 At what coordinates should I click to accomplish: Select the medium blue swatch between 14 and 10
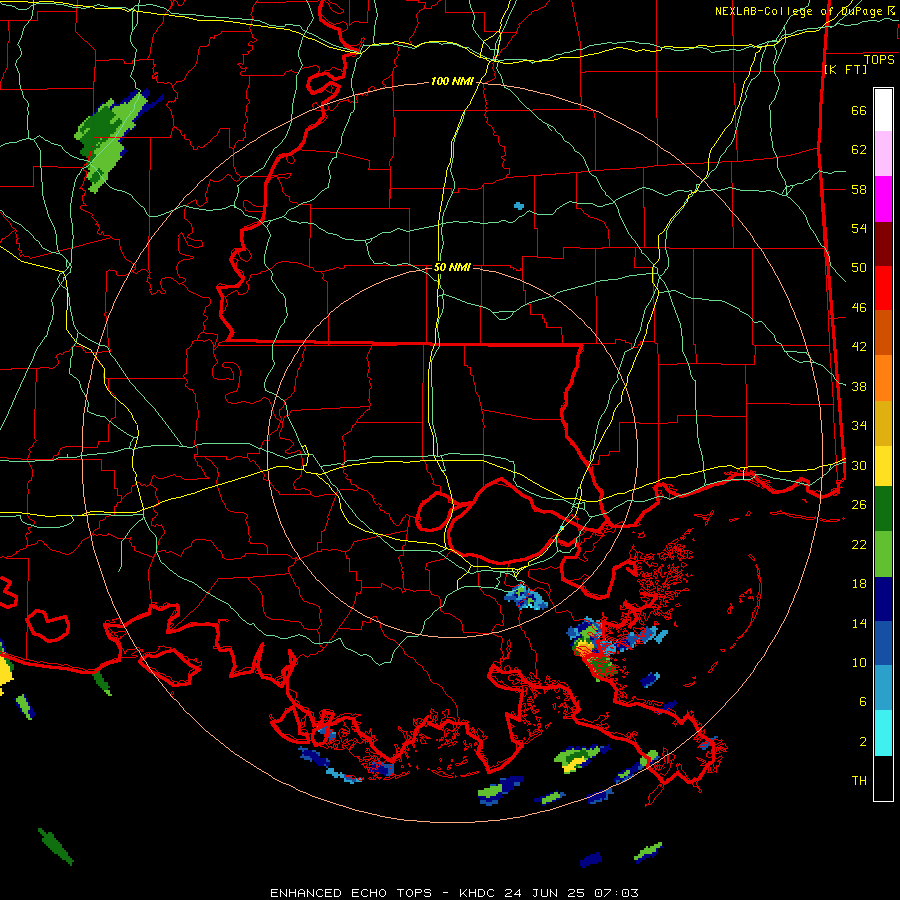(x=883, y=643)
